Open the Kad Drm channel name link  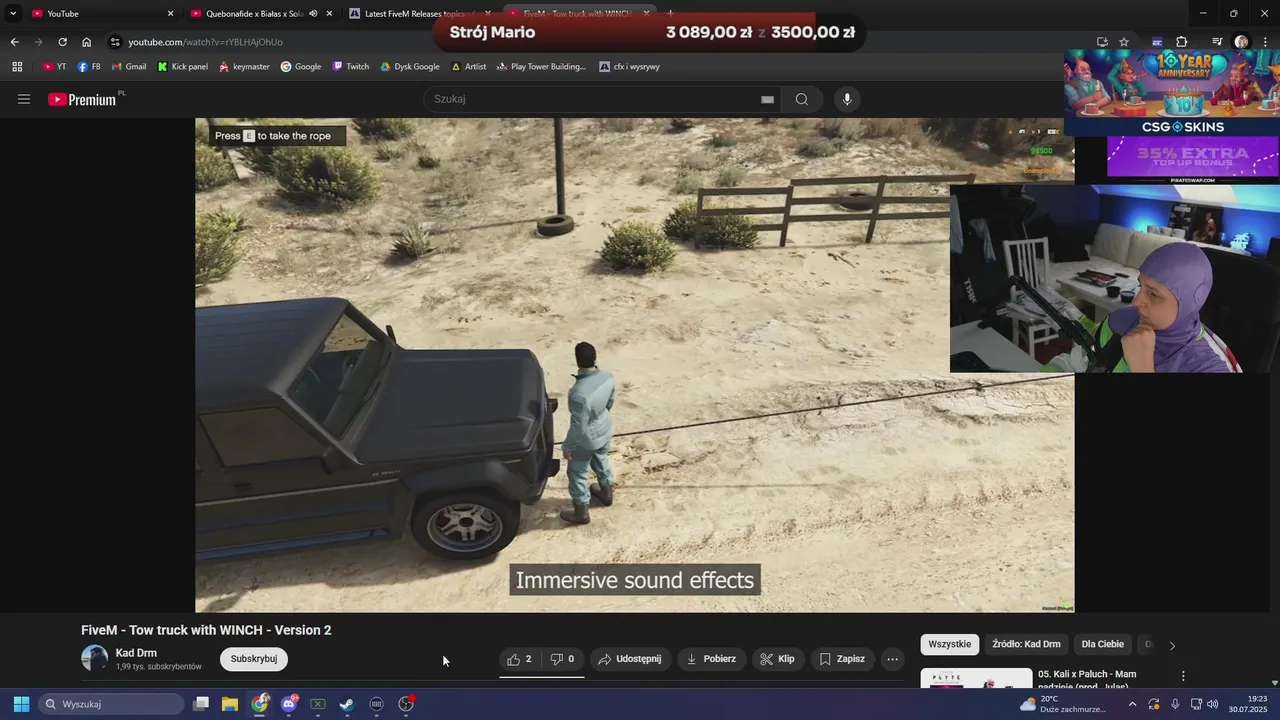click(x=136, y=653)
